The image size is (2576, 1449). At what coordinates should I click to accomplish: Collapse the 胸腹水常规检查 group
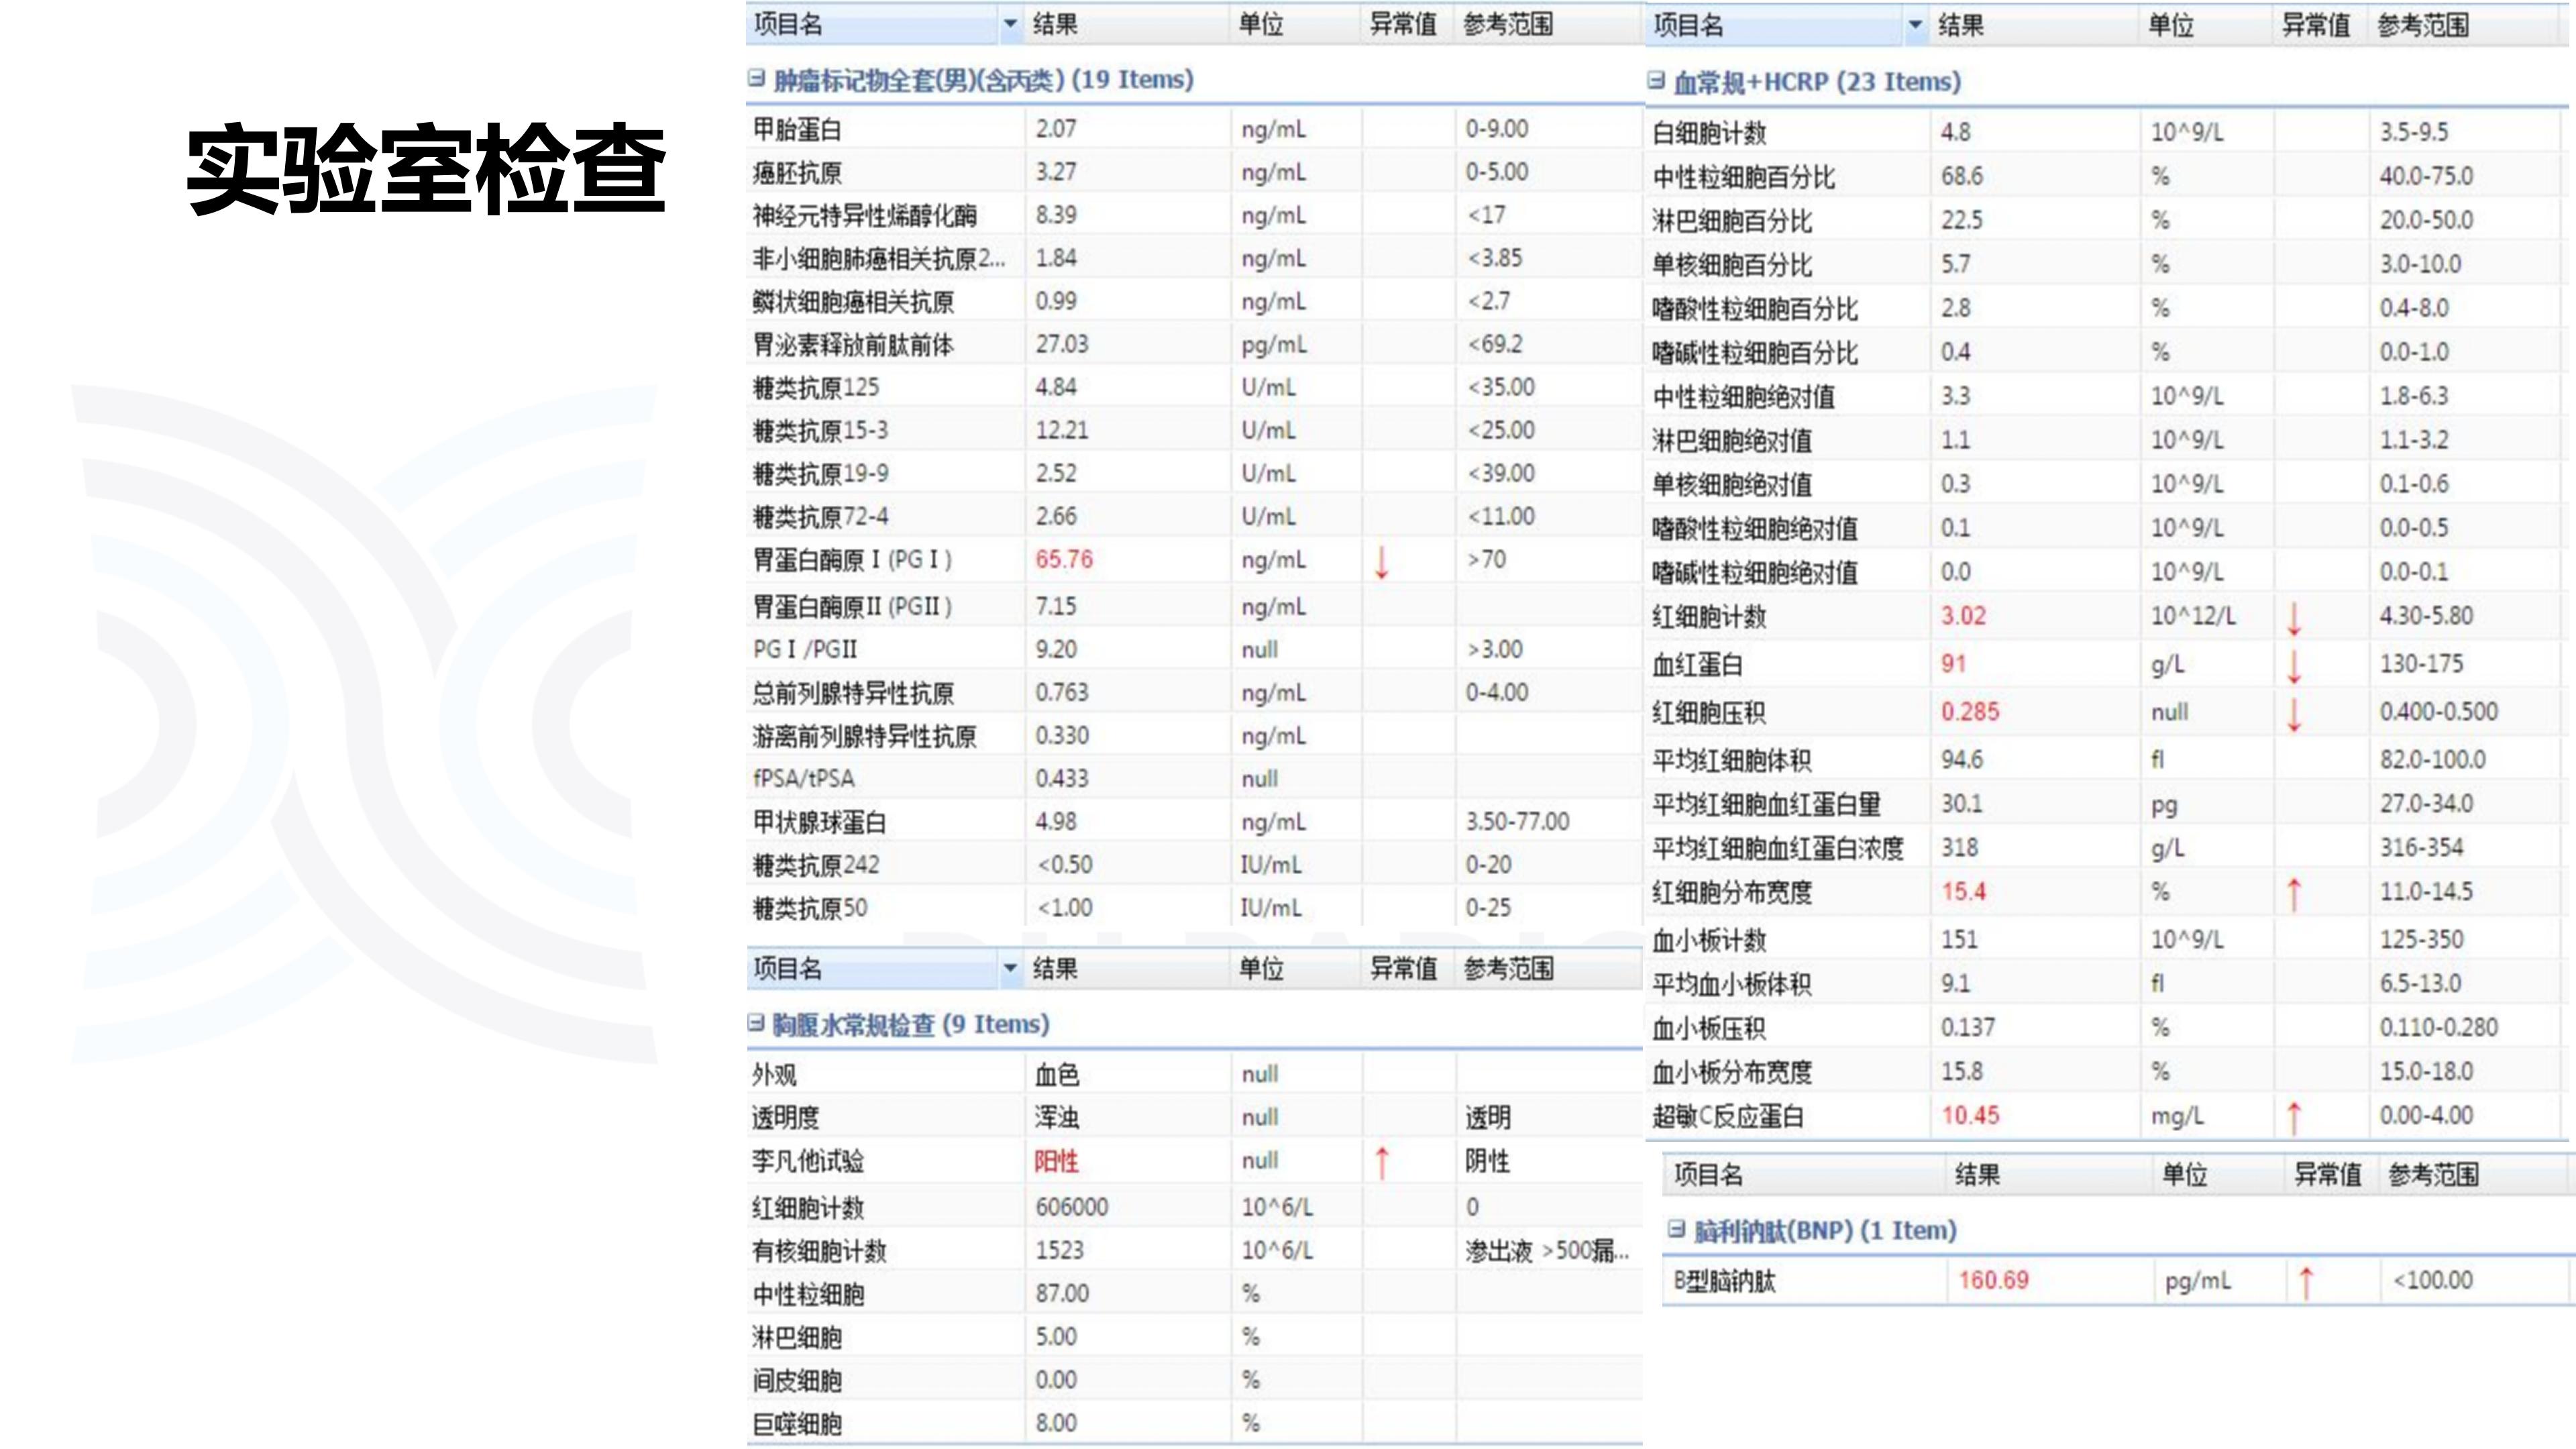(x=756, y=1023)
